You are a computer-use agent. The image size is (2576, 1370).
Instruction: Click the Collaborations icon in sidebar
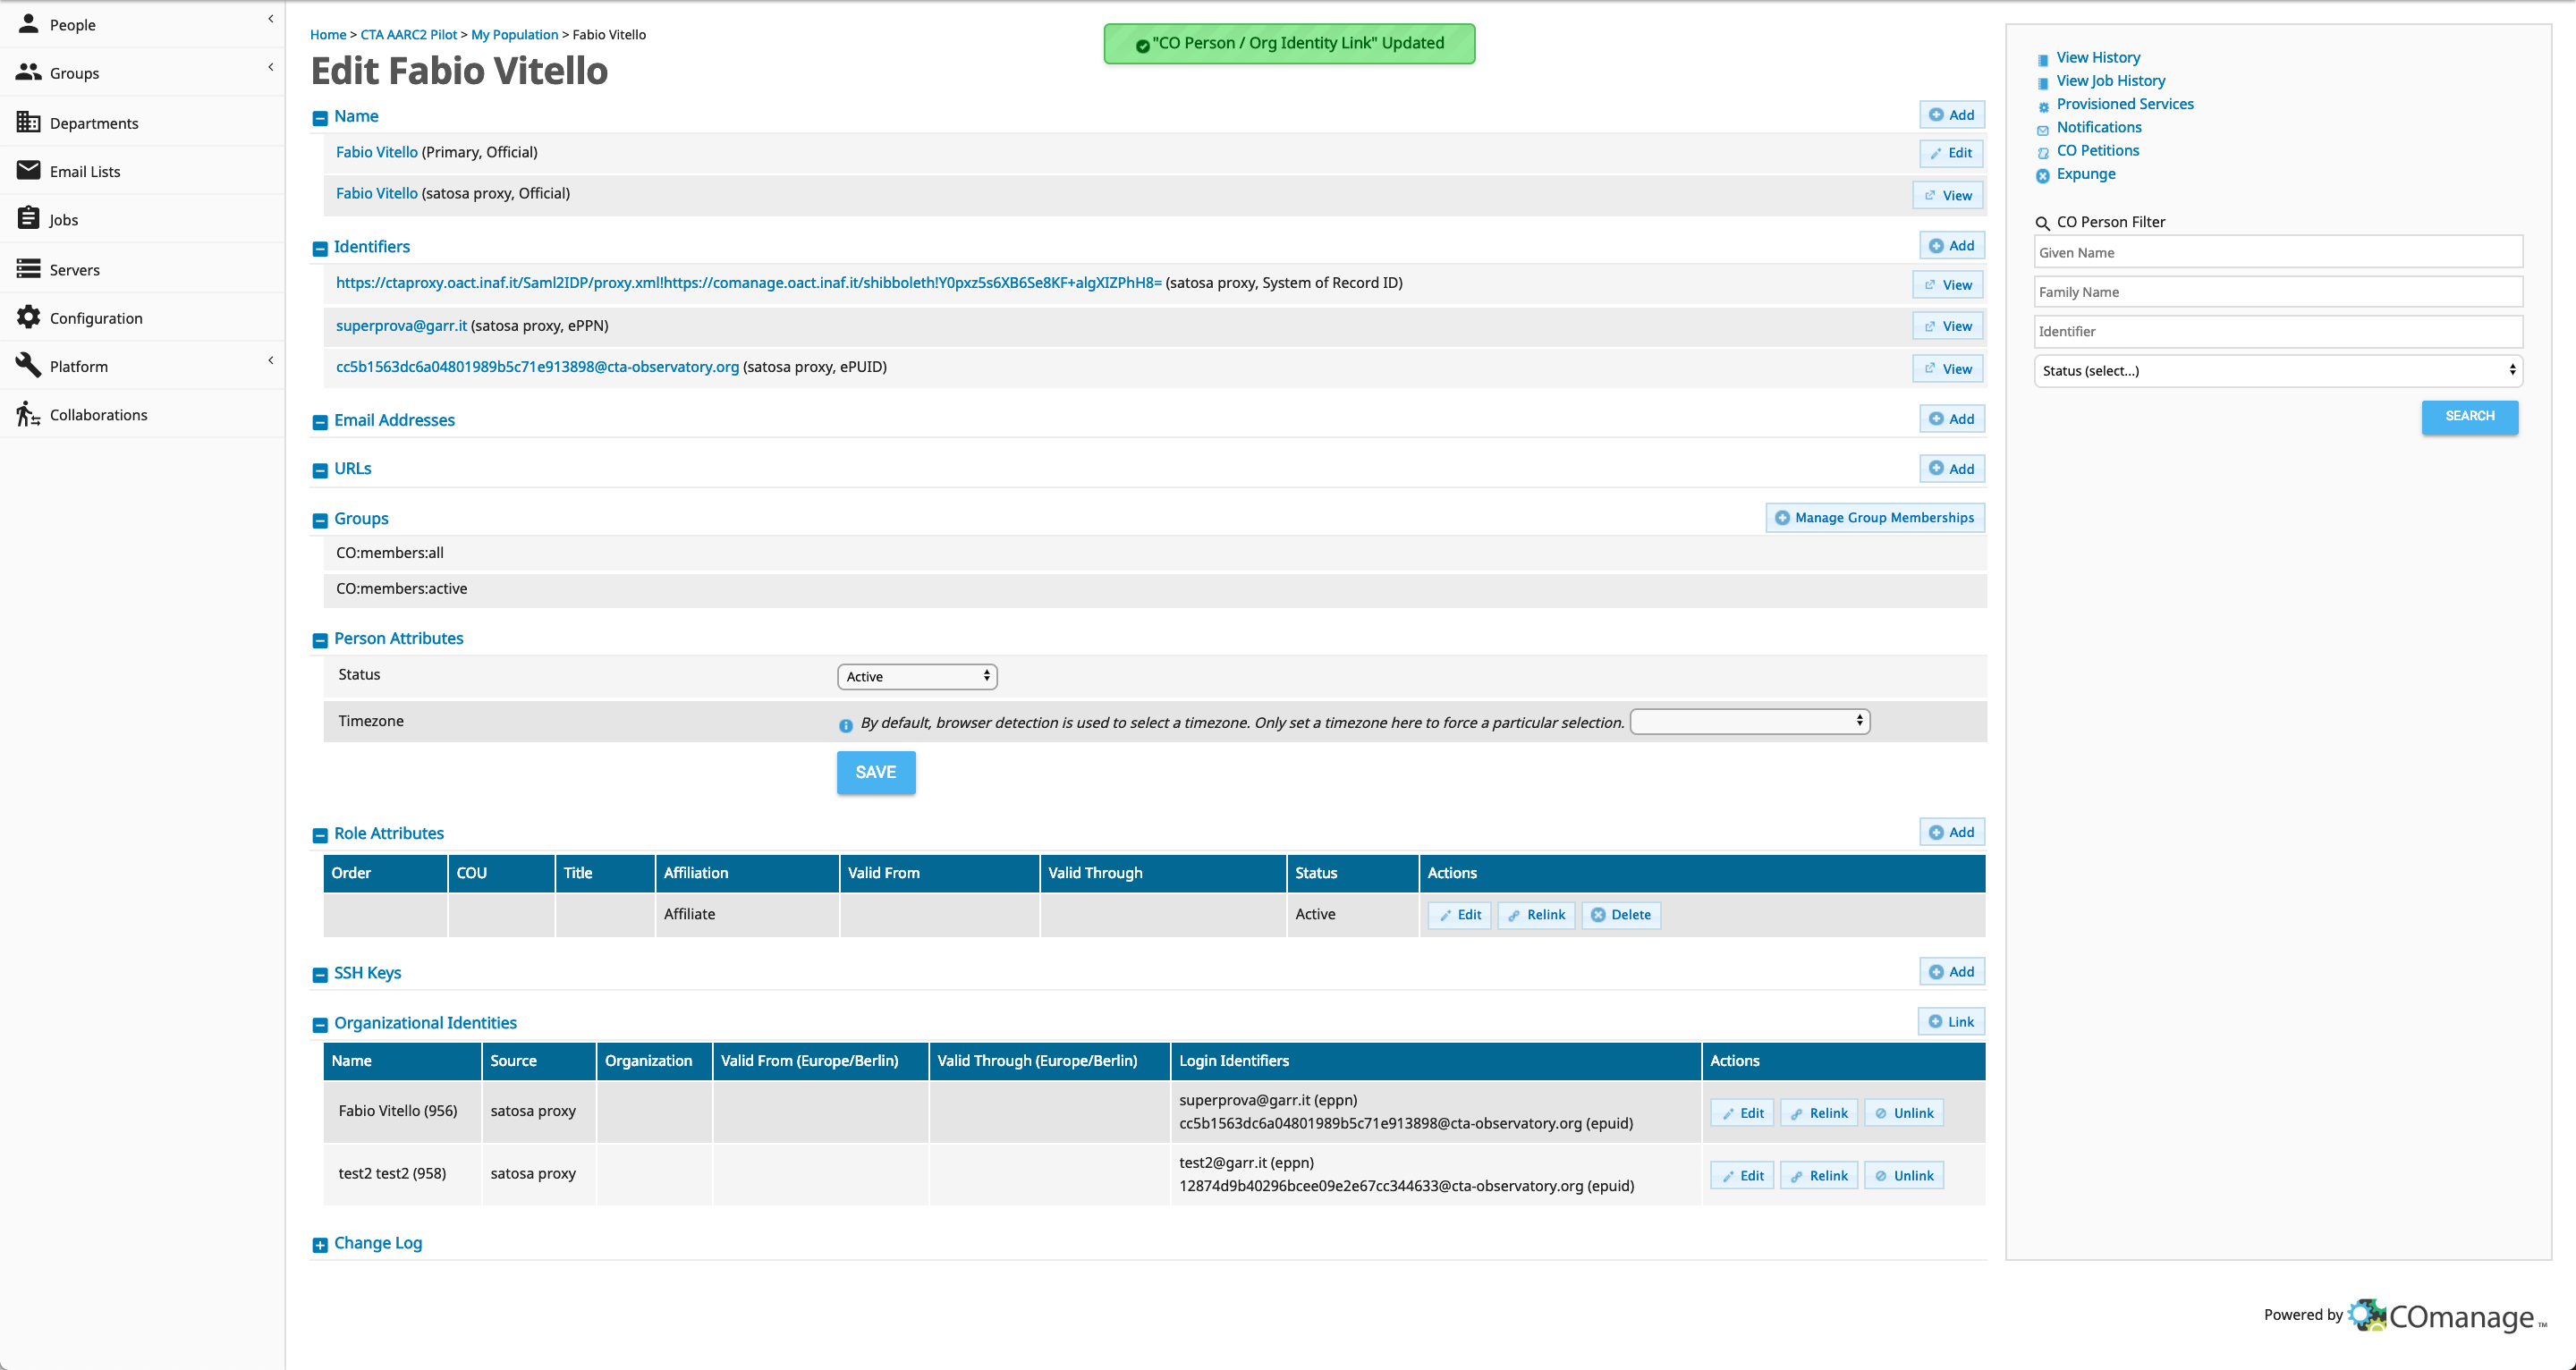[29, 414]
